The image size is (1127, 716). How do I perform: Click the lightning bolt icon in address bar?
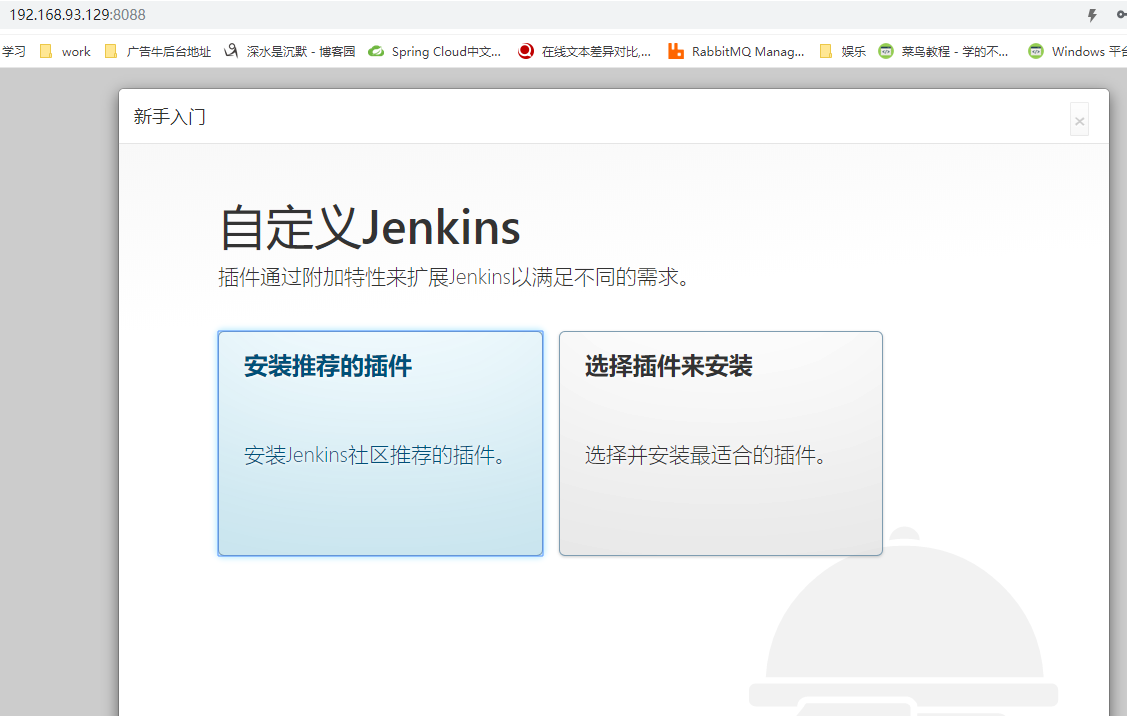tap(1092, 15)
